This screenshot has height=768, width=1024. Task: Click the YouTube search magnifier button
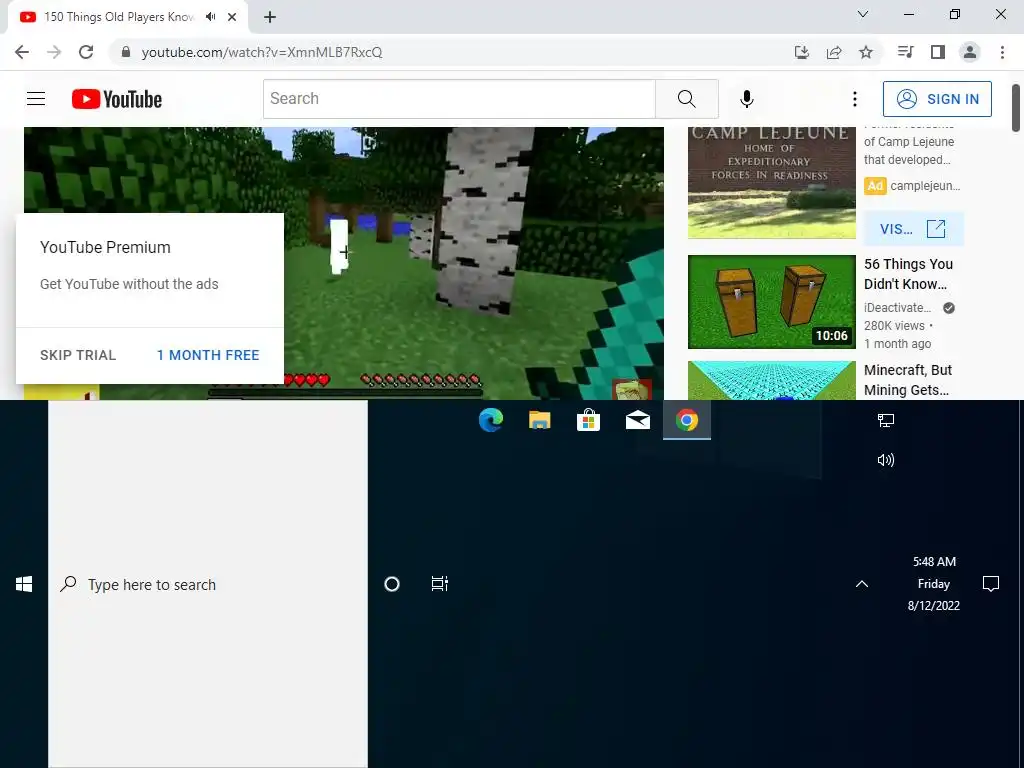686,99
